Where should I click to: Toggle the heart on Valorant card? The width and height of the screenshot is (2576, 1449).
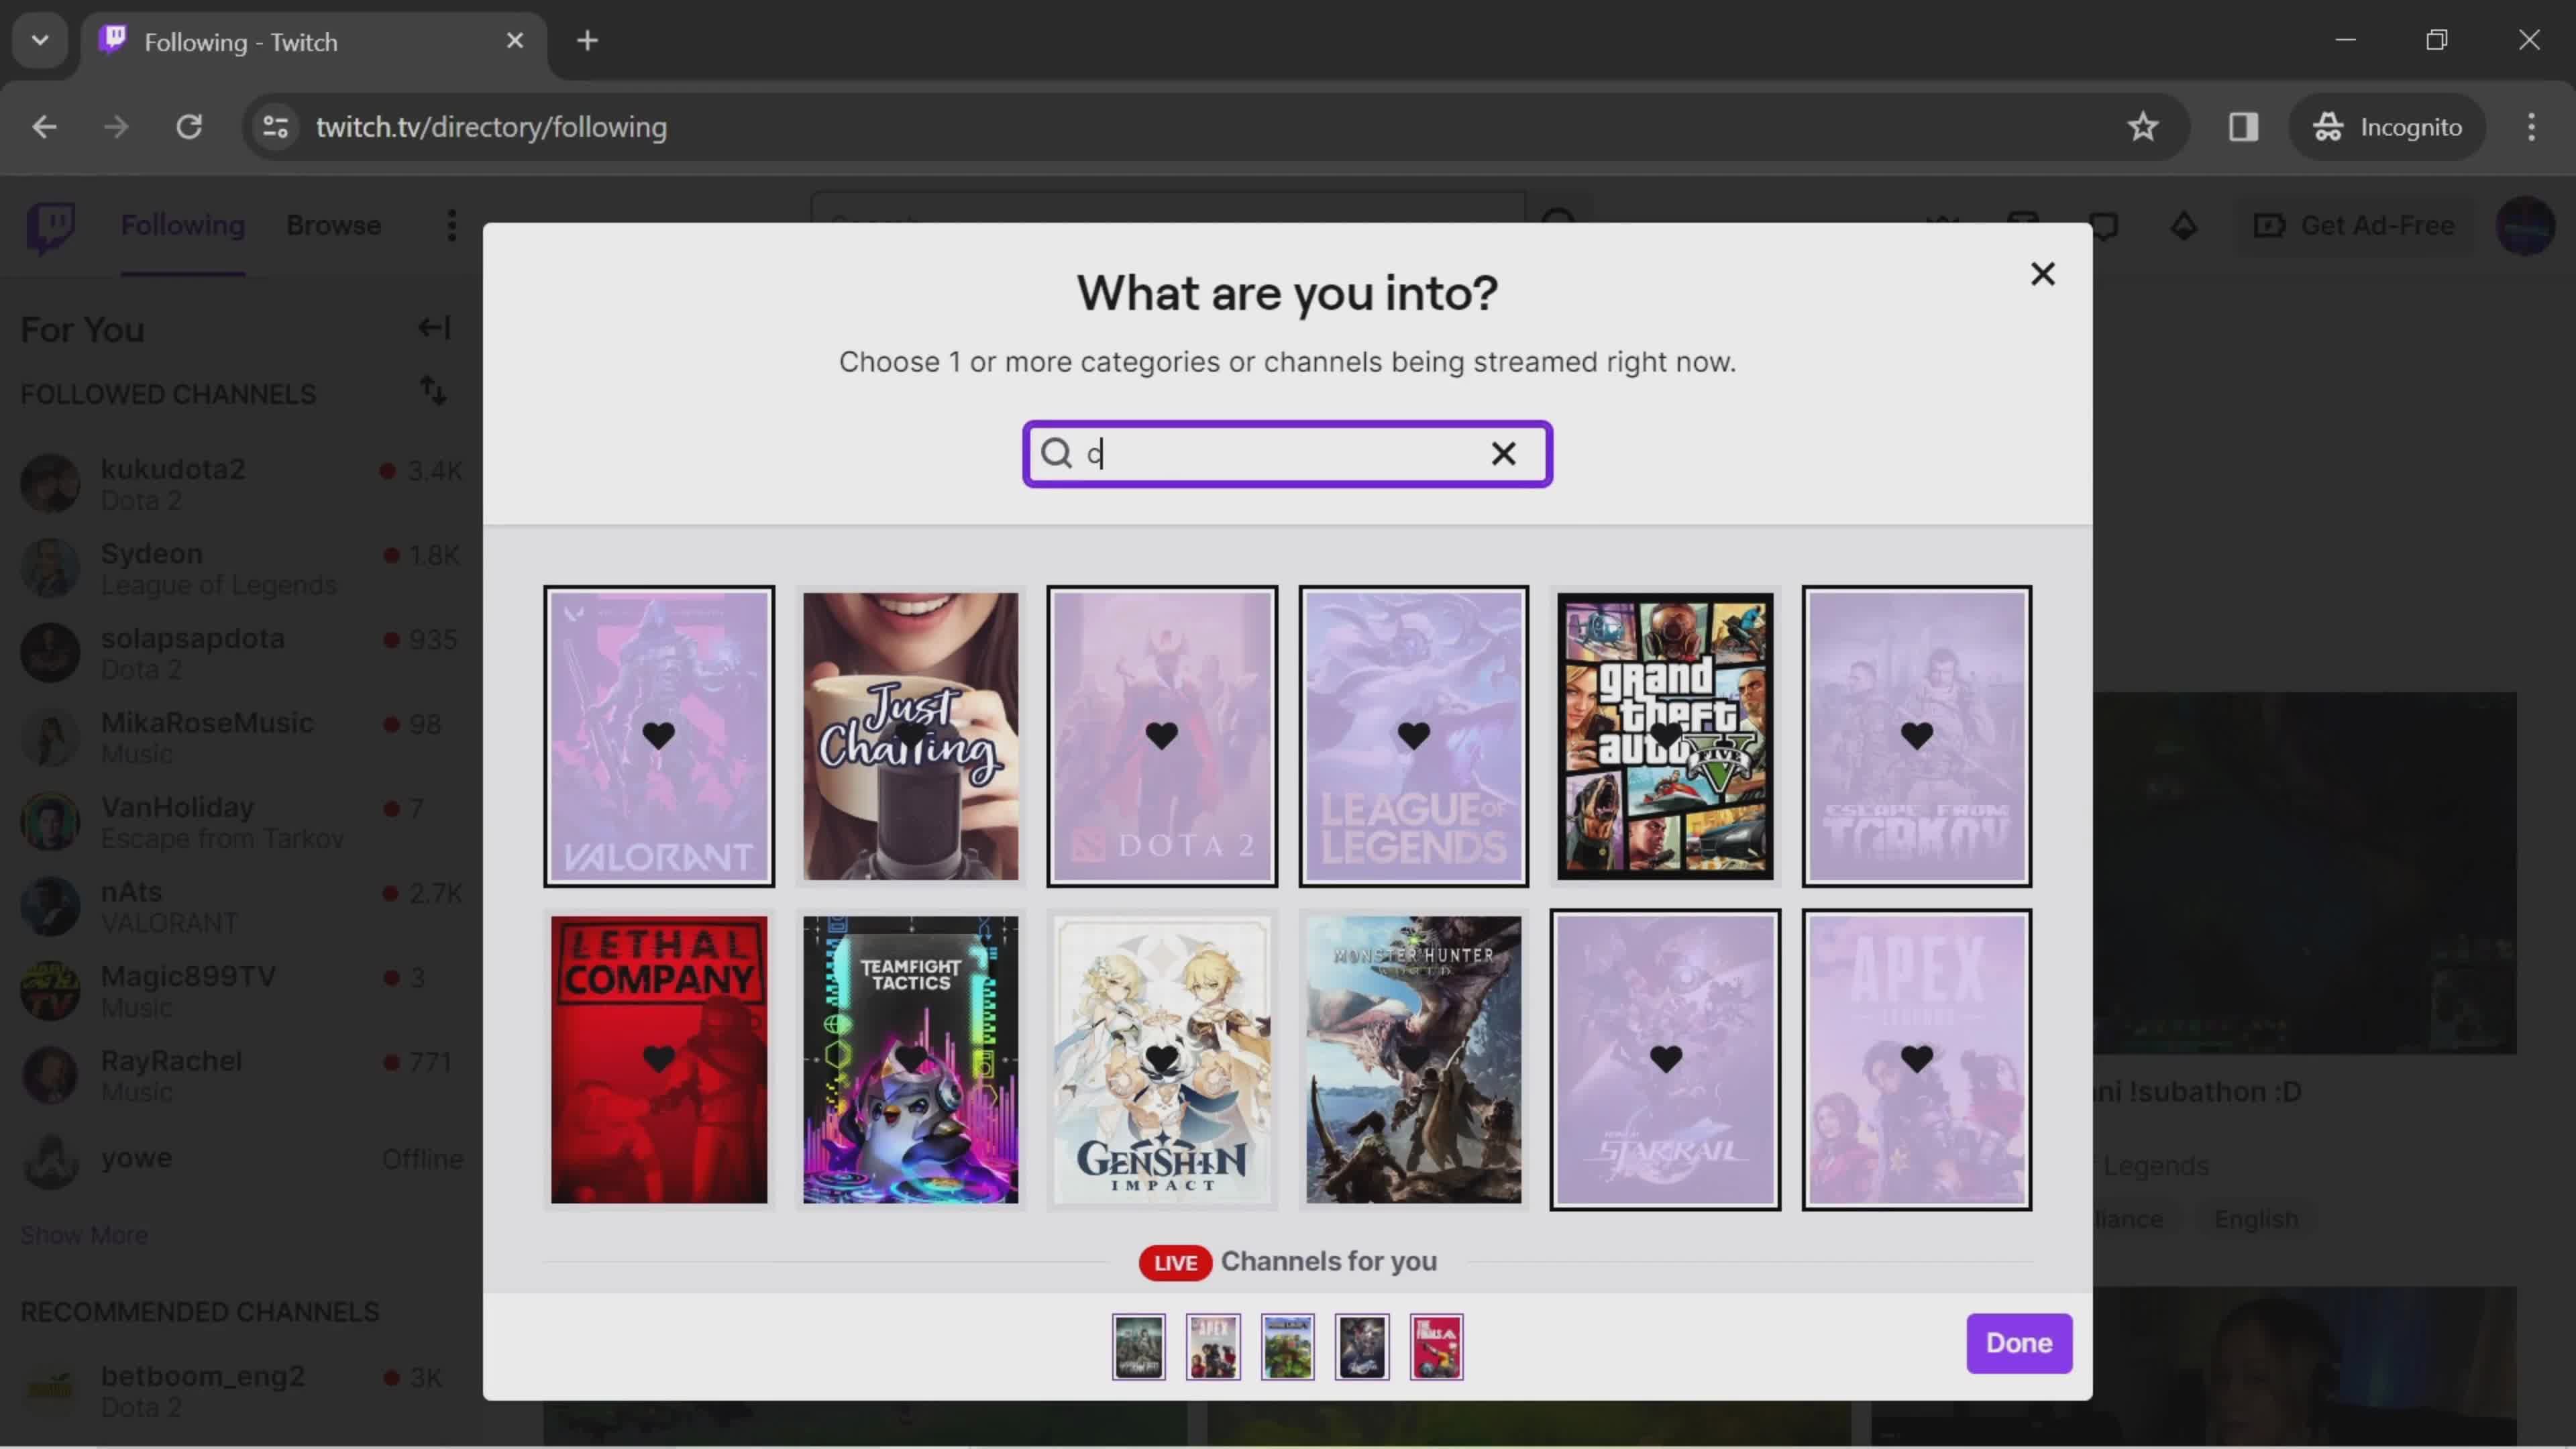(x=658, y=735)
